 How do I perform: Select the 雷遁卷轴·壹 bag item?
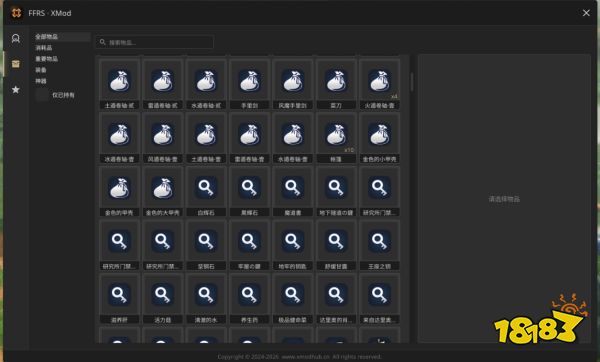pyautogui.click(x=249, y=138)
